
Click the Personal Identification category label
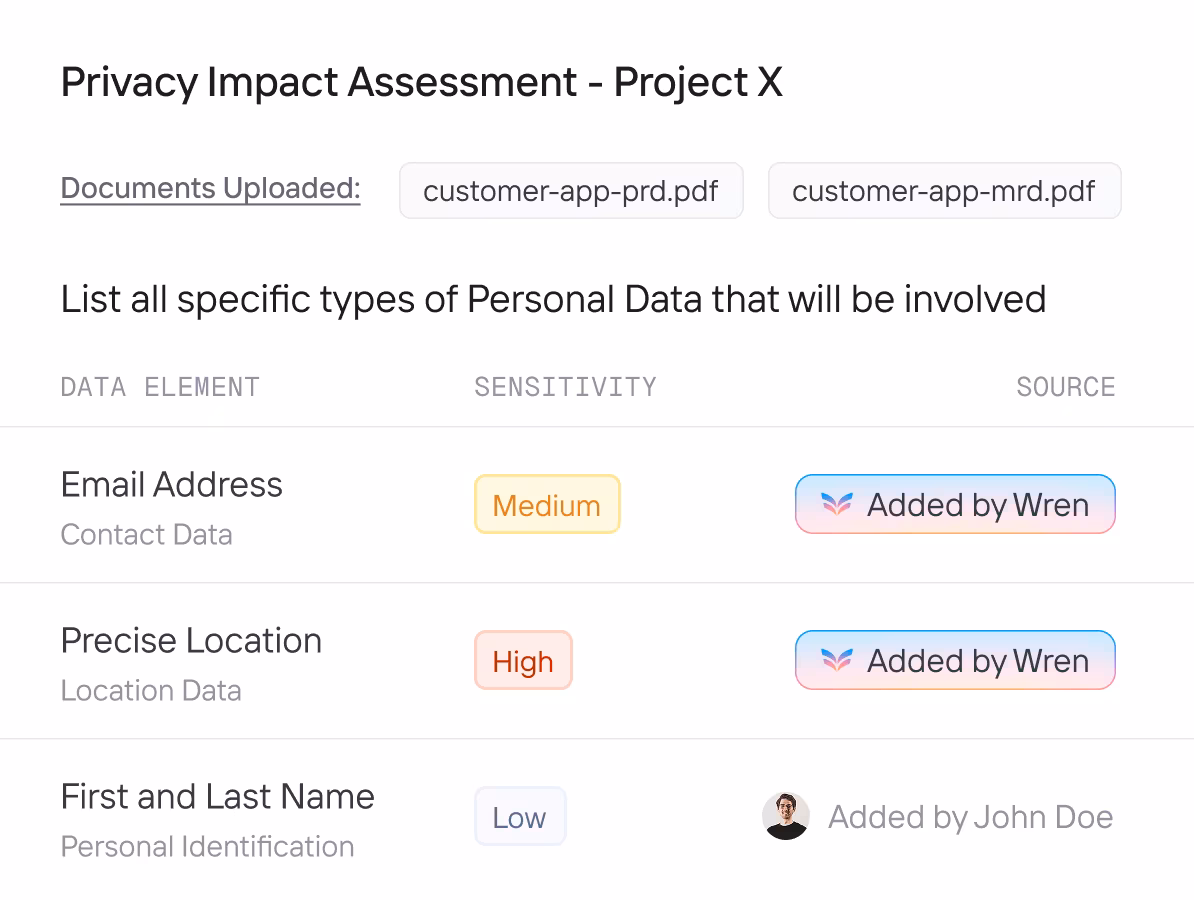pyautogui.click(x=207, y=847)
